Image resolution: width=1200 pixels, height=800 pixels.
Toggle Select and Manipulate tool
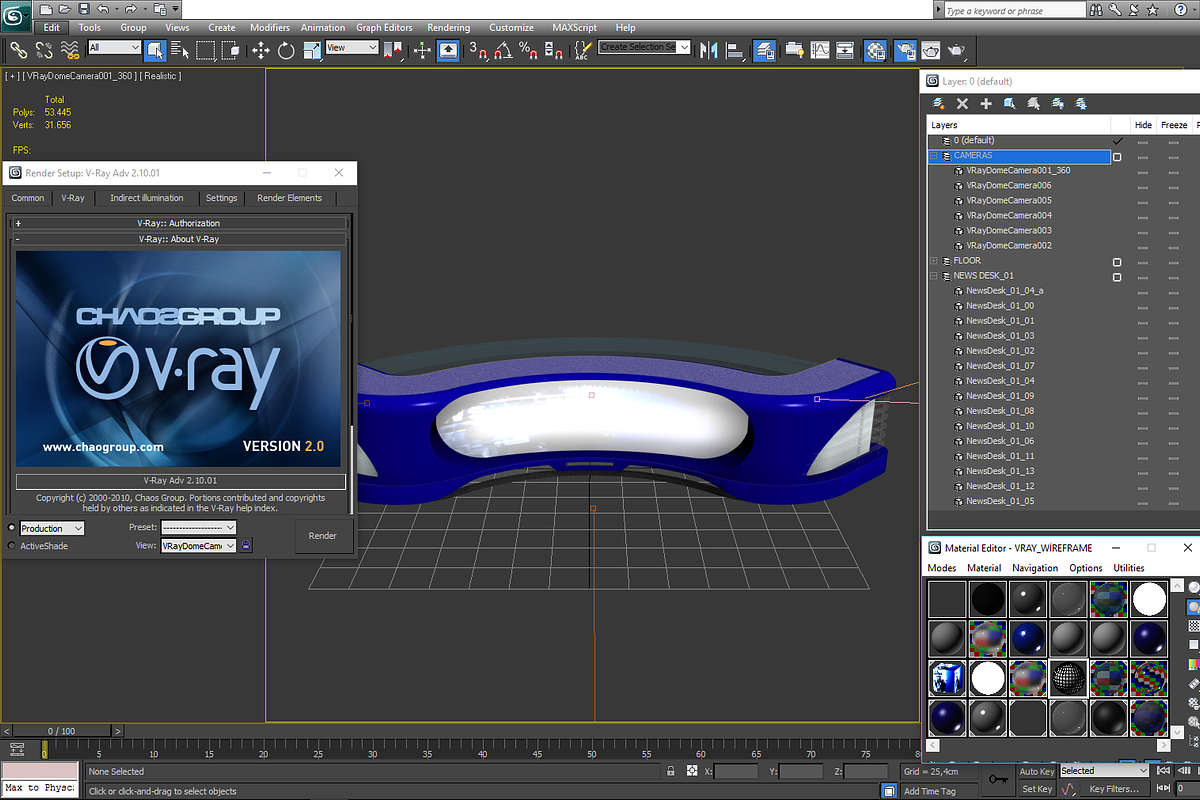(x=422, y=49)
